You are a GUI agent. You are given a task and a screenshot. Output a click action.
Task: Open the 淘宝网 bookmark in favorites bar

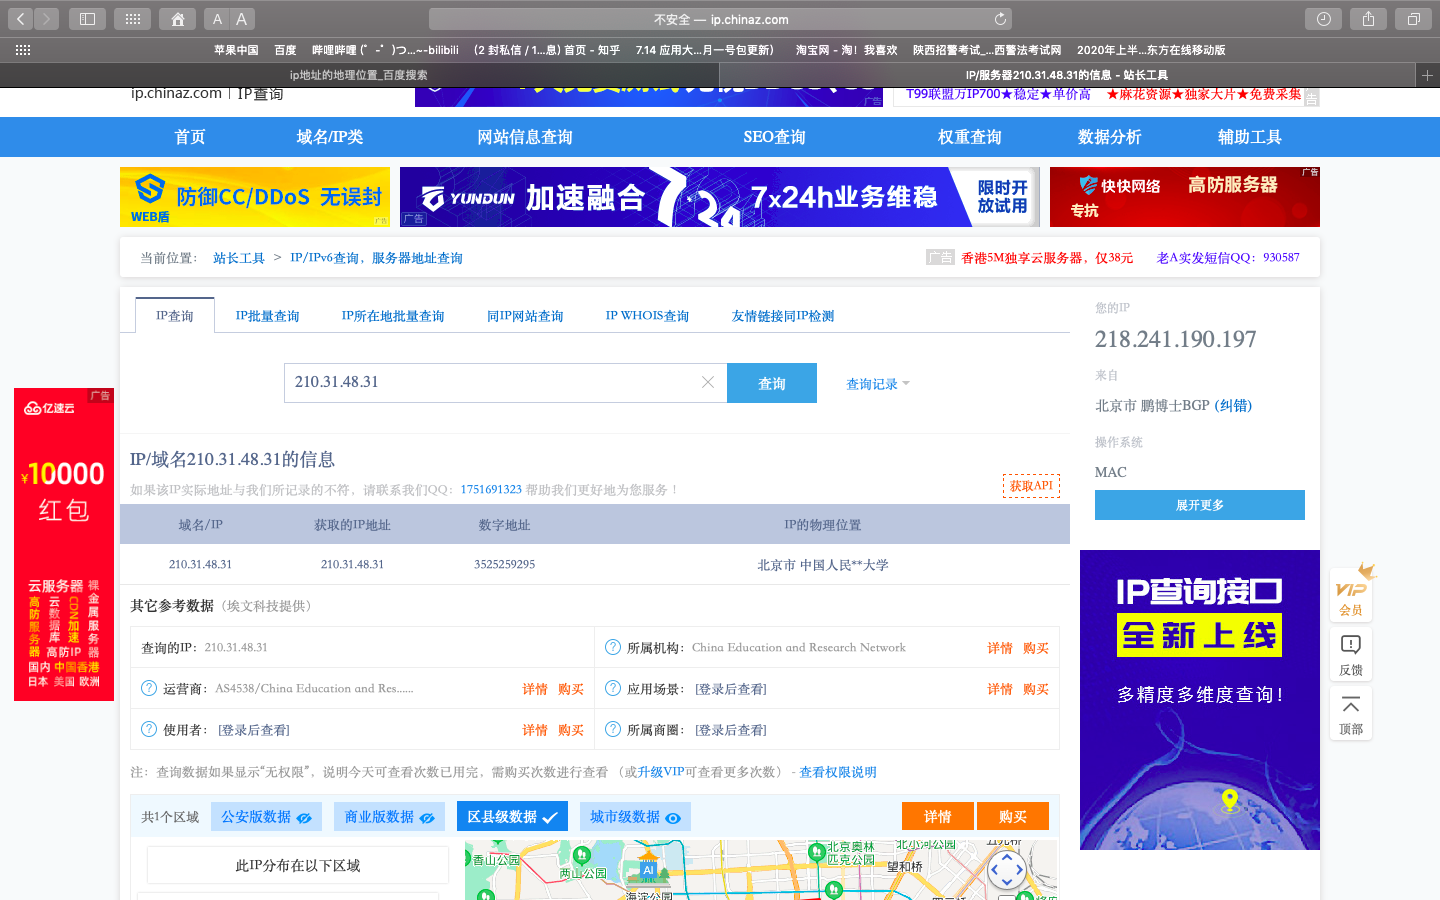tap(846, 50)
